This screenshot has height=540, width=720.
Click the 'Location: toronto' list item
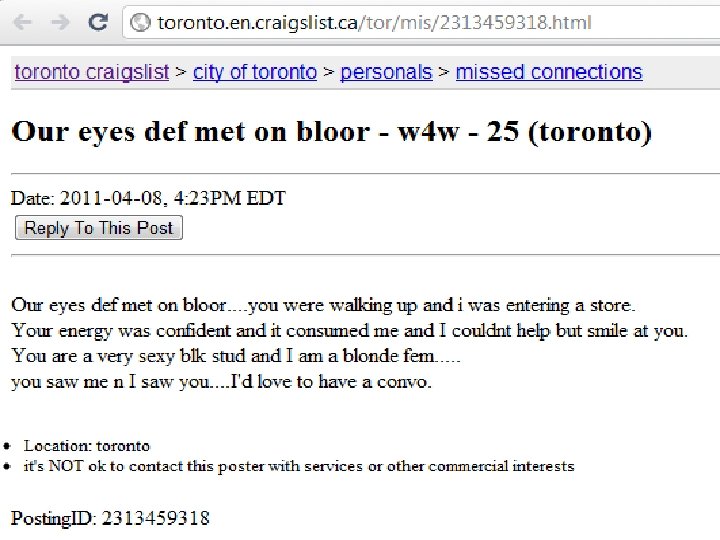(87, 446)
